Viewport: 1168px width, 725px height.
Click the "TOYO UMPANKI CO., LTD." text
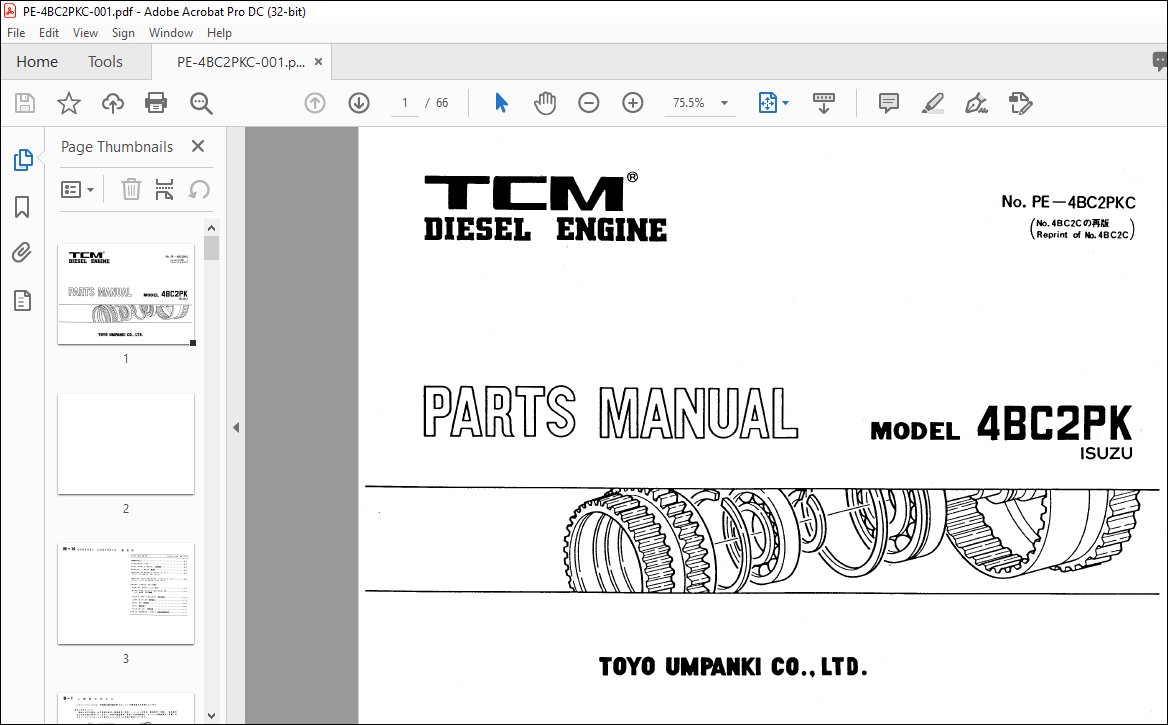[x=733, y=667]
